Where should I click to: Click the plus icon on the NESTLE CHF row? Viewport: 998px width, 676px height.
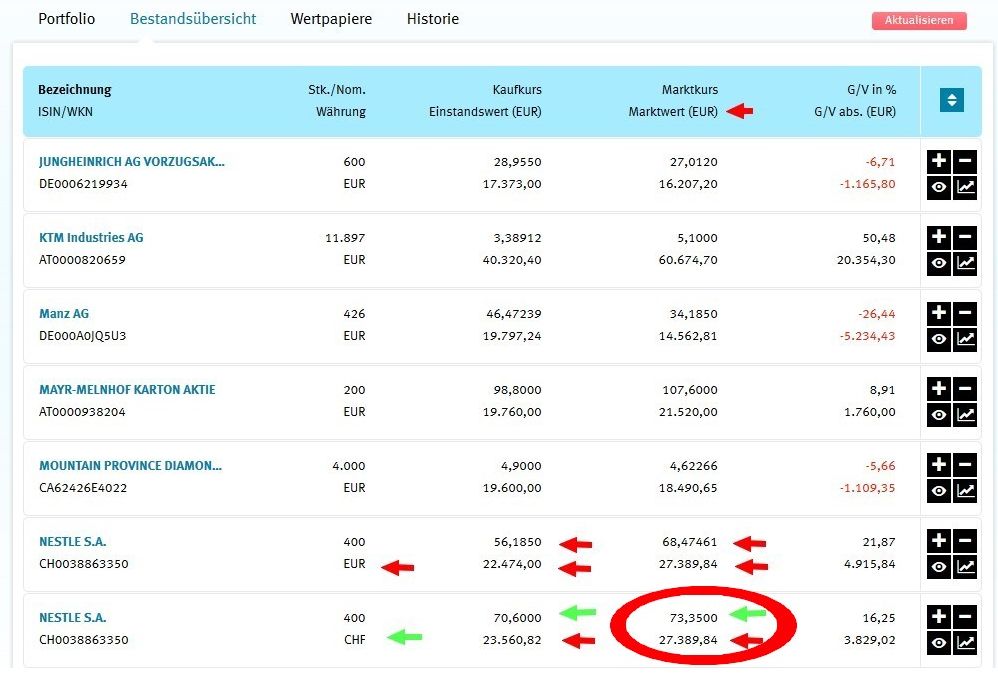pyautogui.click(x=939, y=617)
